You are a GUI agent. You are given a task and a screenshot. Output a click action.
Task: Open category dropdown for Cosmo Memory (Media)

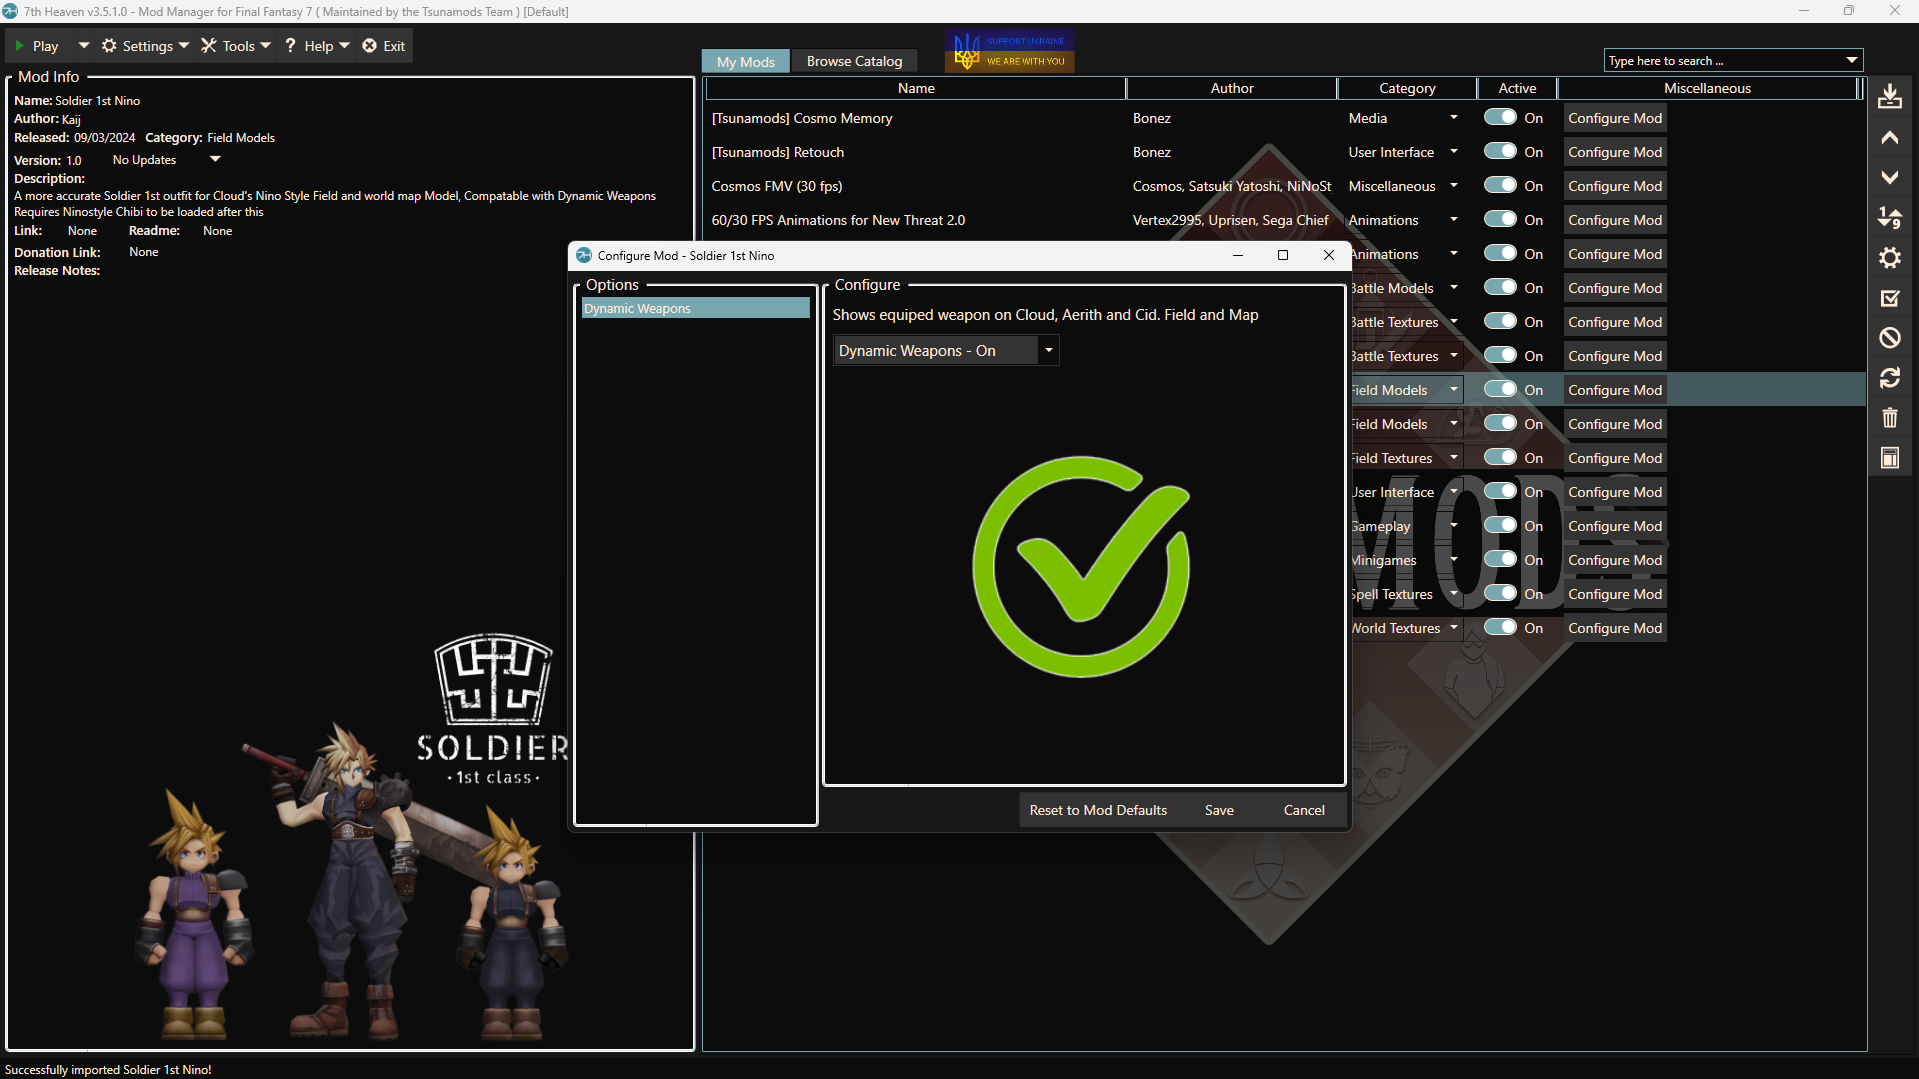pyautogui.click(x=1453, y=118)
